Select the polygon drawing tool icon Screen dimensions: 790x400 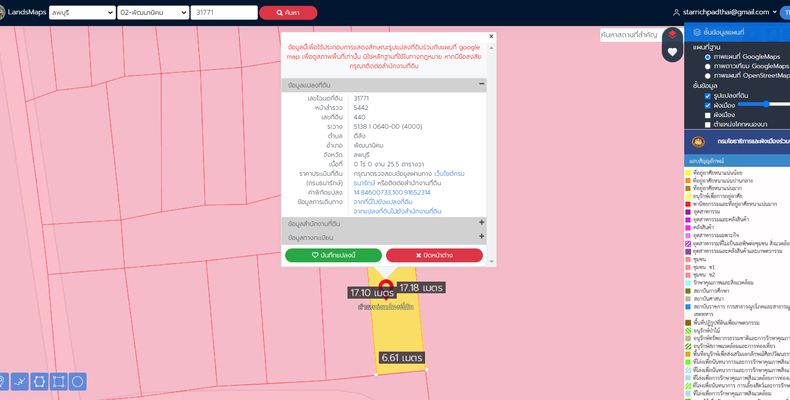coord(39,381)
